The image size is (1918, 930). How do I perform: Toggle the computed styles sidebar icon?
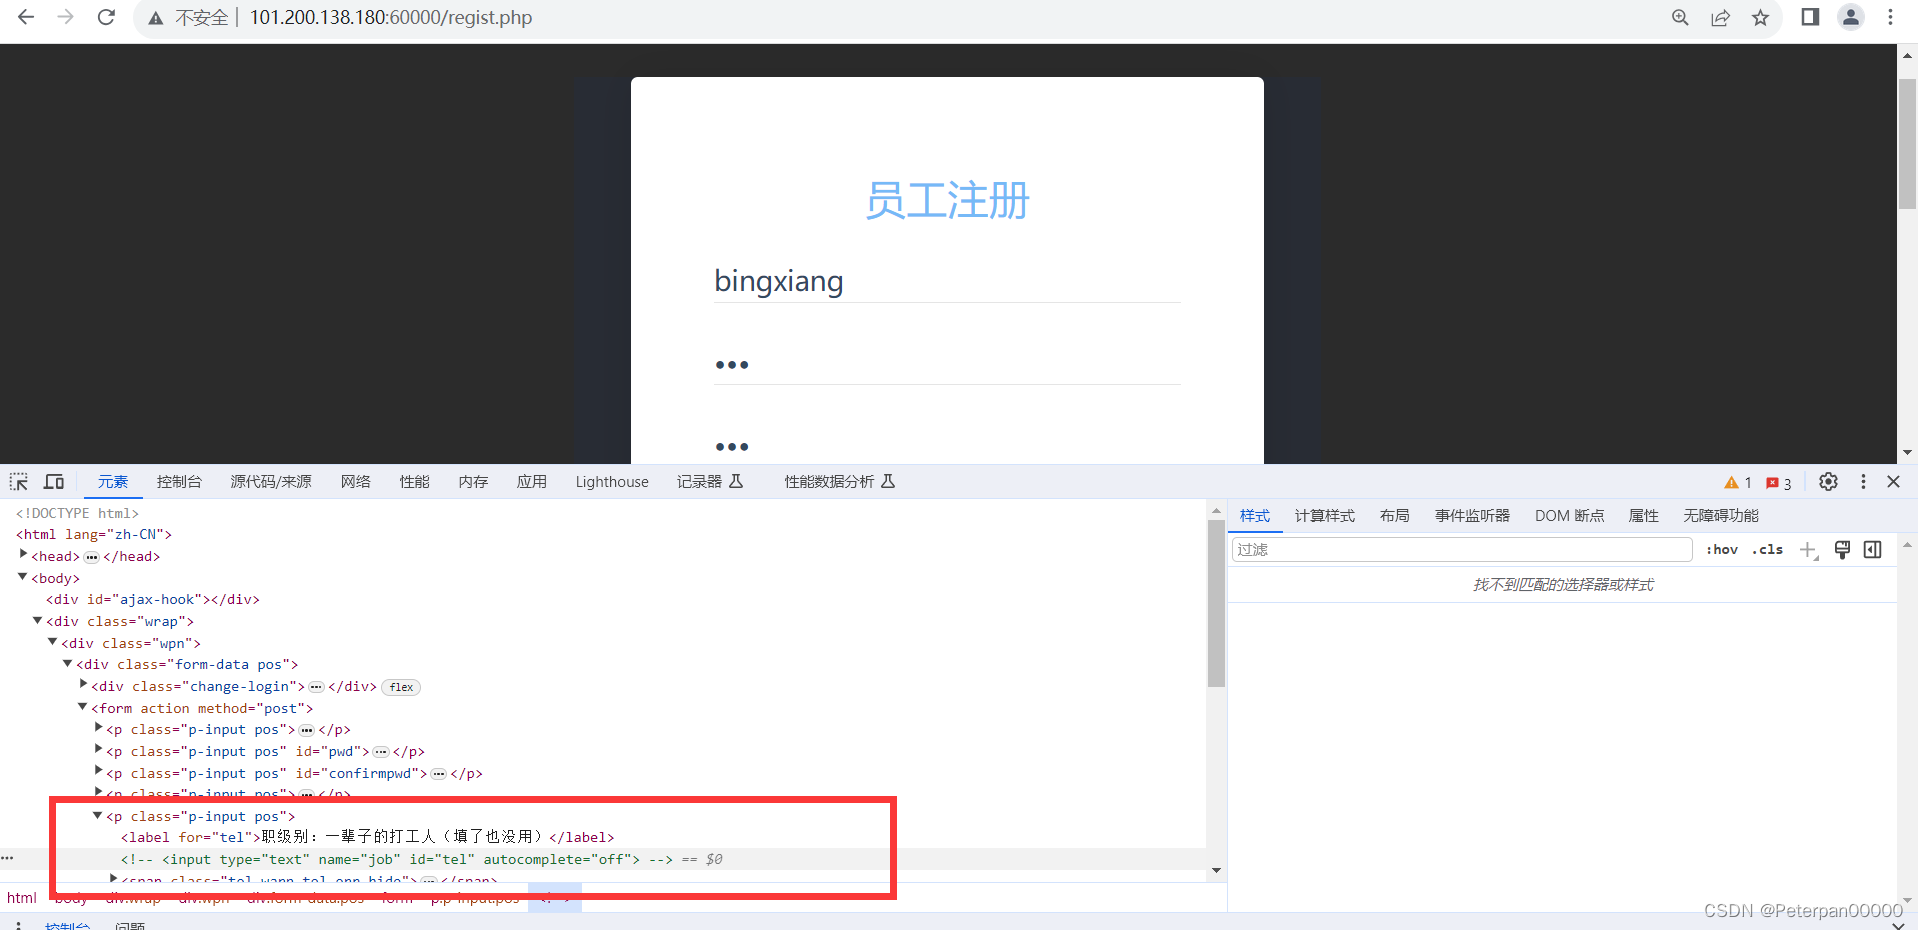[x=1873, y=549]
